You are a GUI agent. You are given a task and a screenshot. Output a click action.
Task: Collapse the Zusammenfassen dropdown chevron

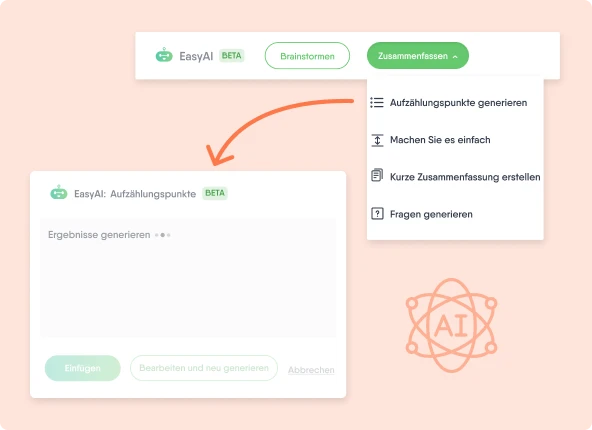click(x=455, y=56)
